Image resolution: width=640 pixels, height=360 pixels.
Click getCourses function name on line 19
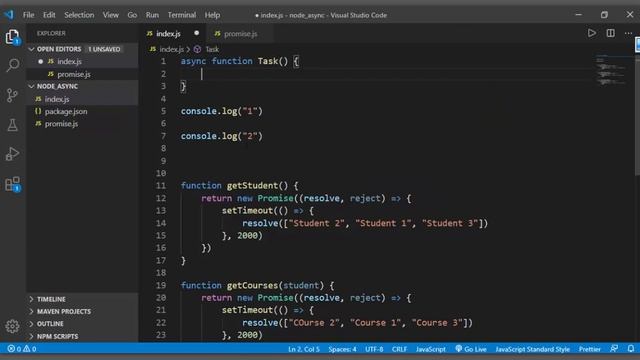click(252, 285)
